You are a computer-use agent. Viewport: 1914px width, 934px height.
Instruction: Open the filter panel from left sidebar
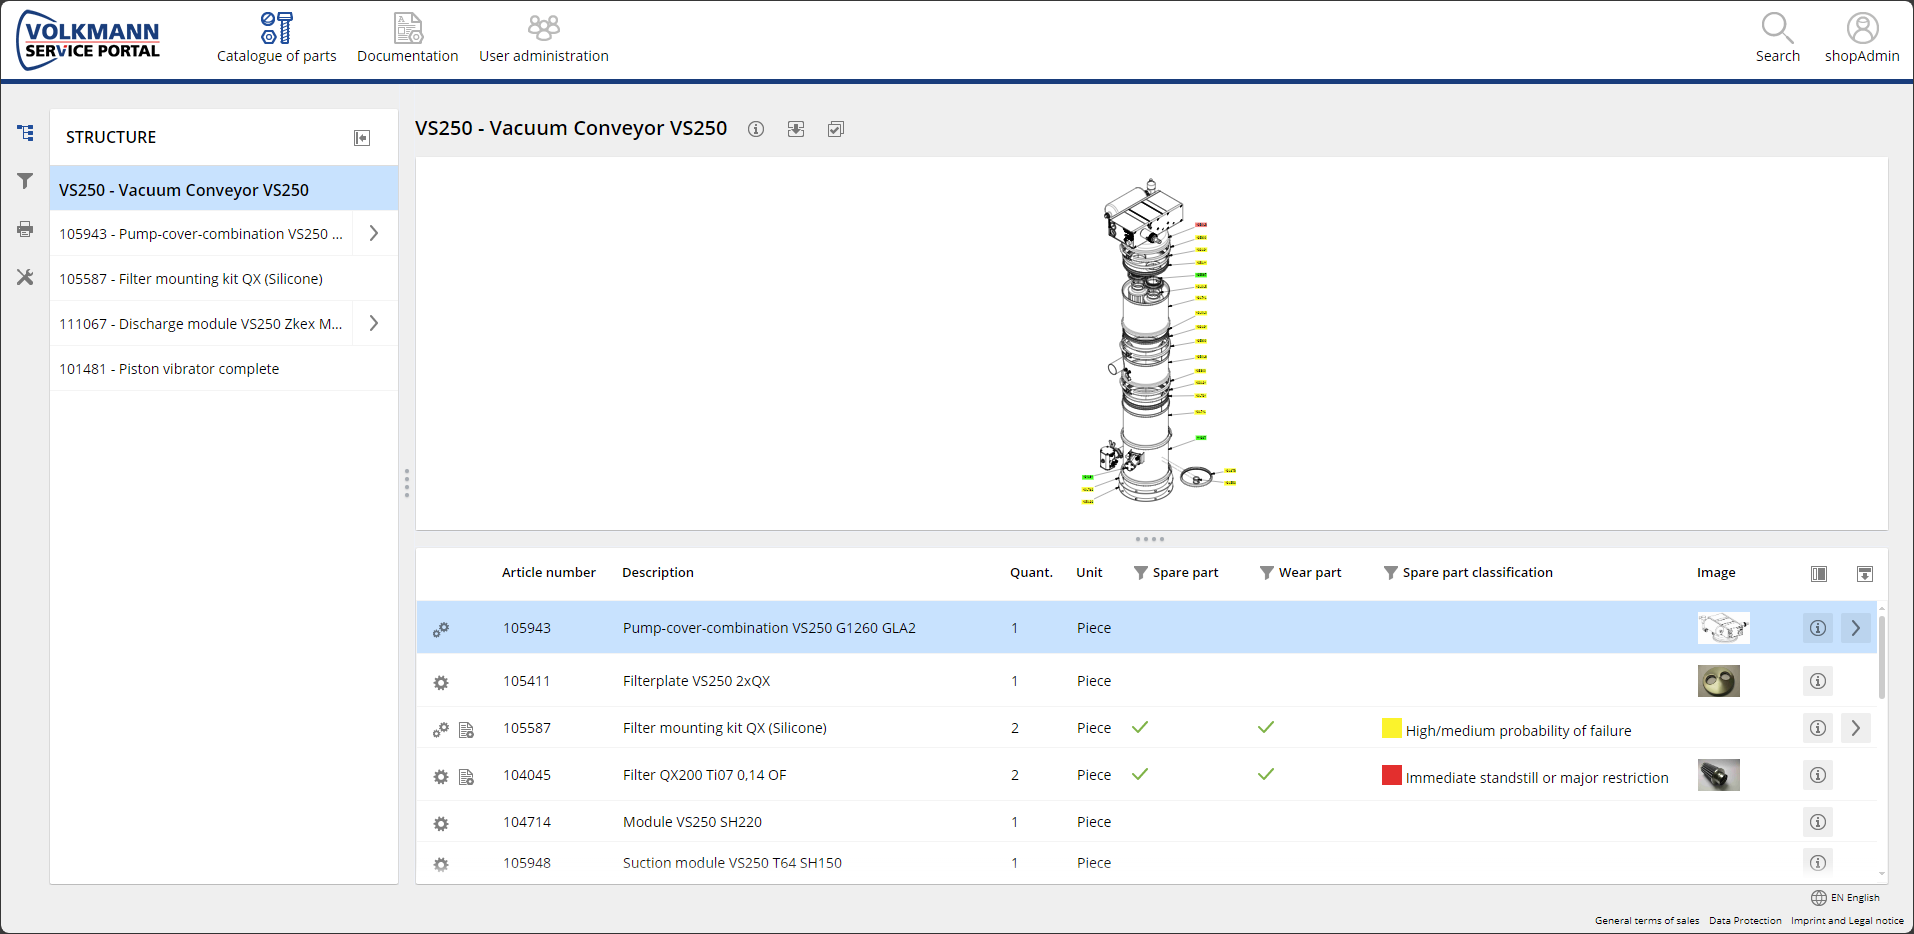click(25, 181)
